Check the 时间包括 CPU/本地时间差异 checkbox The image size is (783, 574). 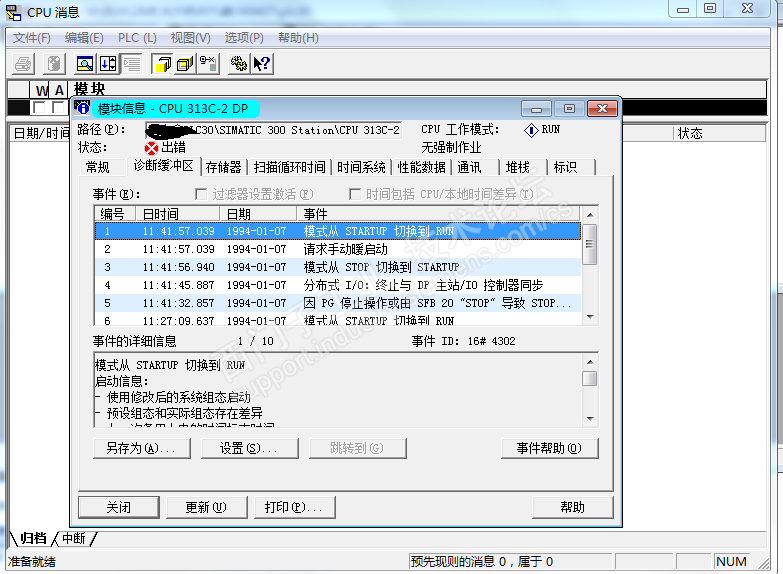pos(355,194)
